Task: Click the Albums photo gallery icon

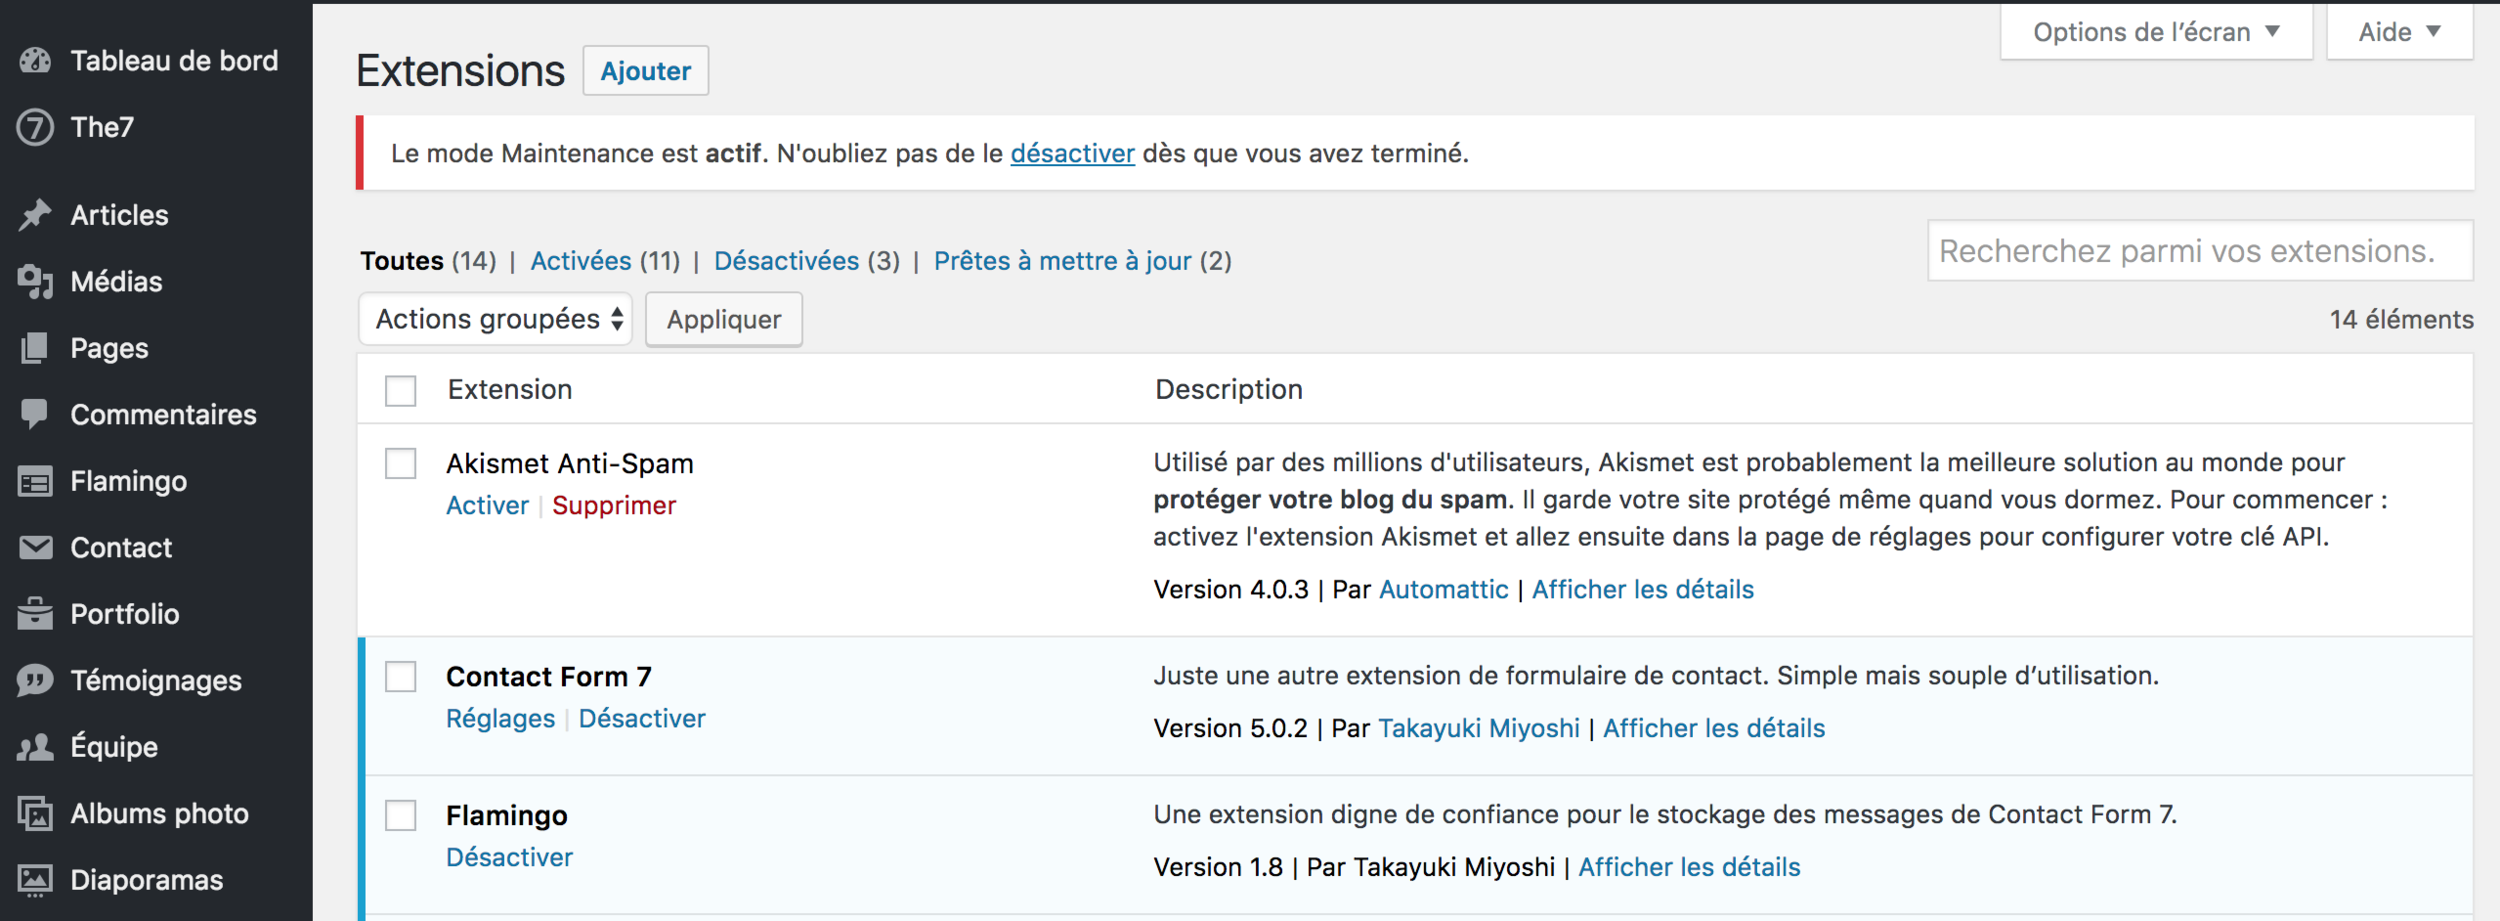Action: click(35, 814)
